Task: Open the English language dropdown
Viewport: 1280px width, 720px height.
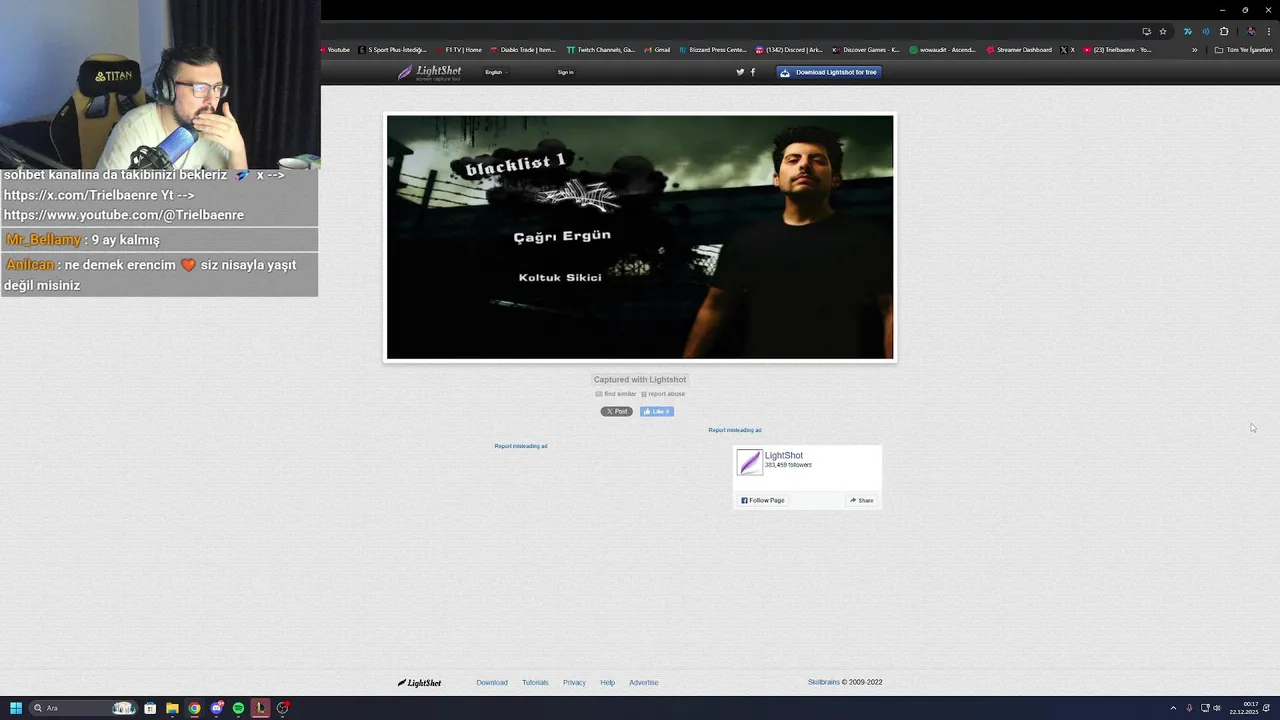Action: [x=495, y=72]
